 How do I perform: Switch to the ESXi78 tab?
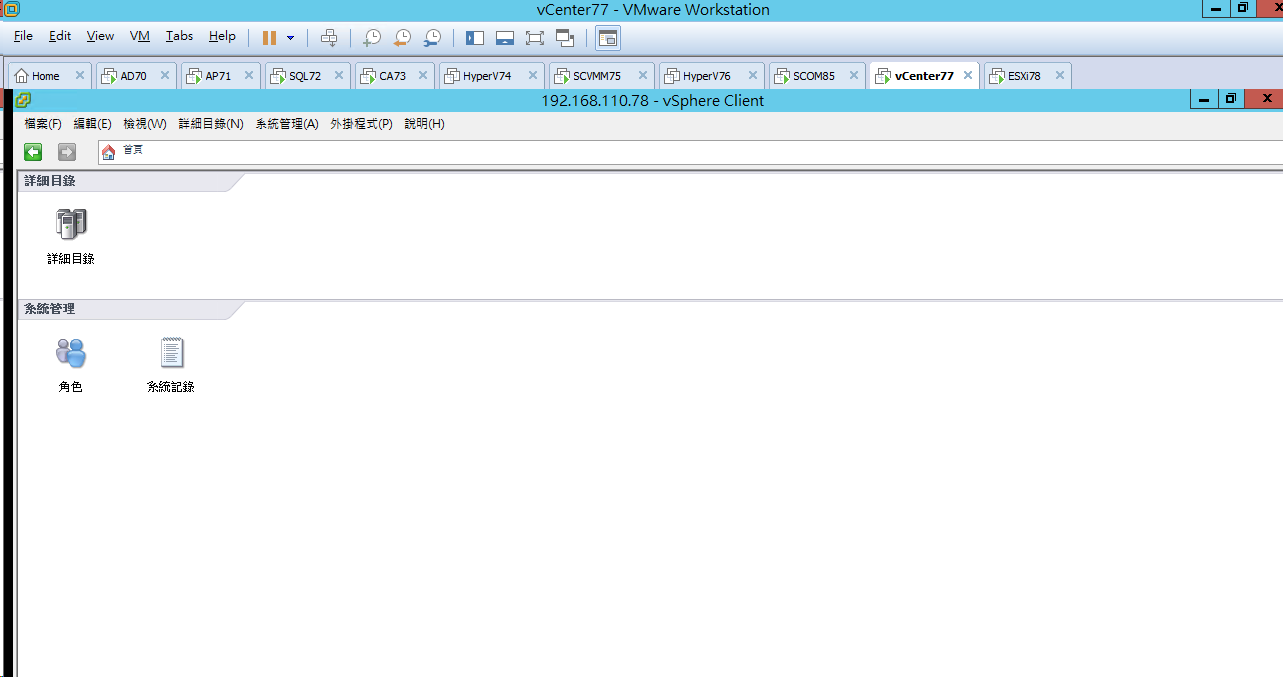[x=1022, y=76]
